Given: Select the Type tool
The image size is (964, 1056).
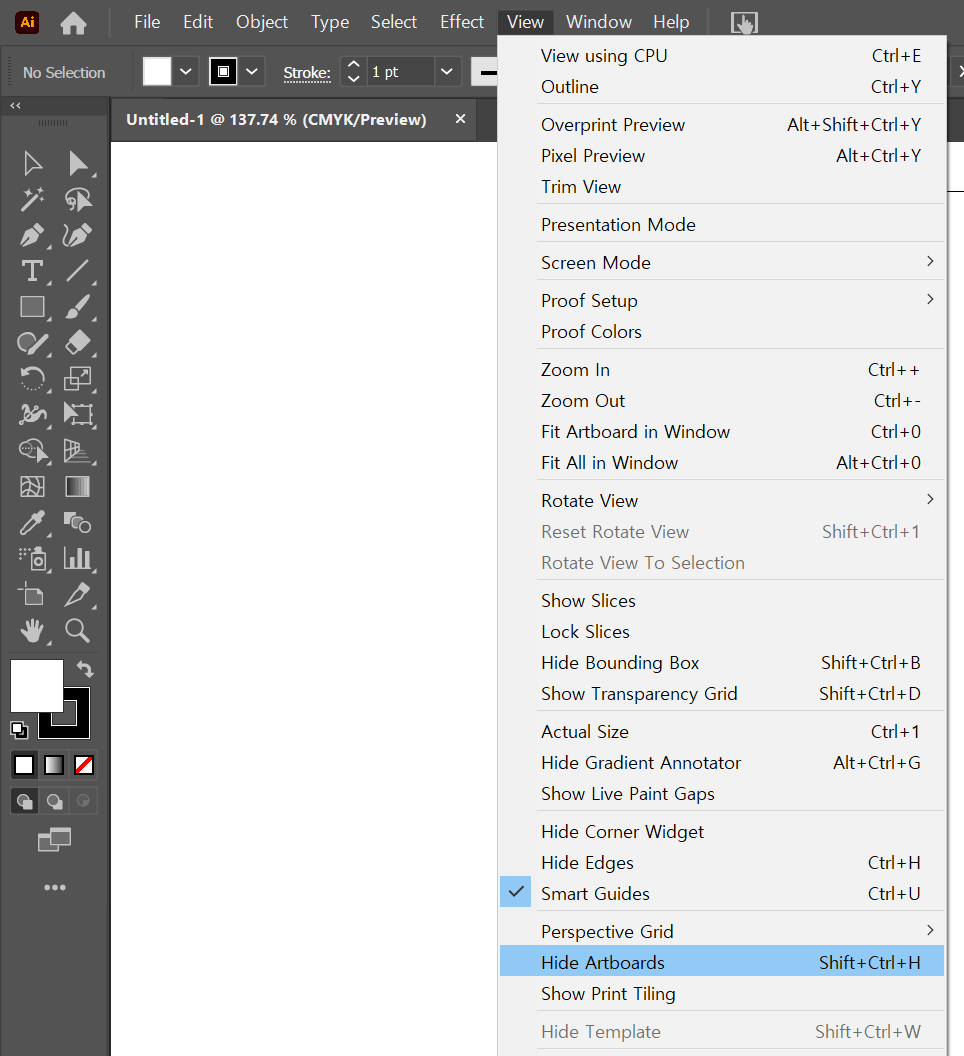Looking at the screenshot, I should [x=32, y=271].
